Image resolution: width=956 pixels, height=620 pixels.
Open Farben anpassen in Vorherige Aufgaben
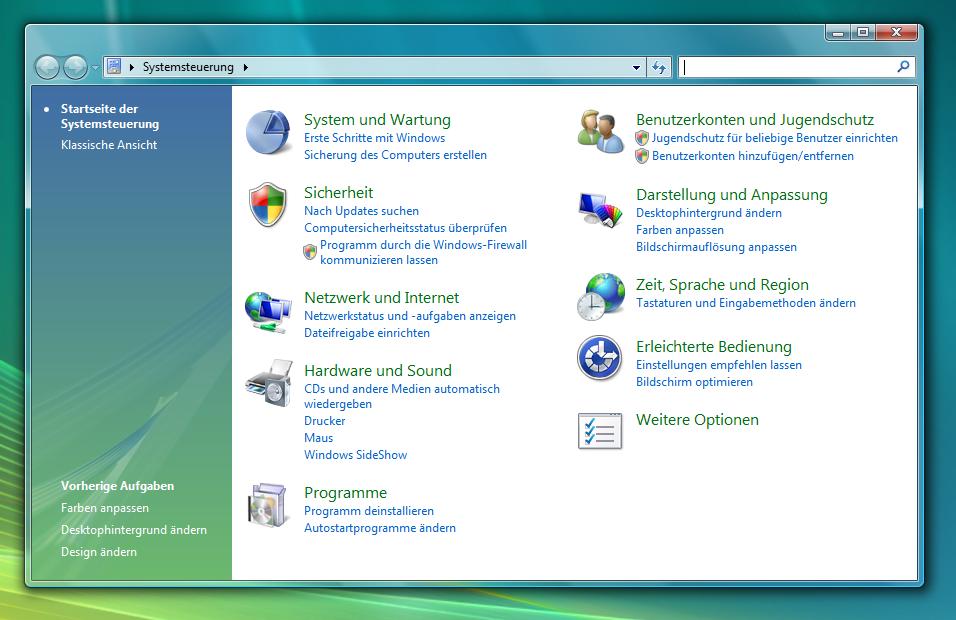[104, 507]
